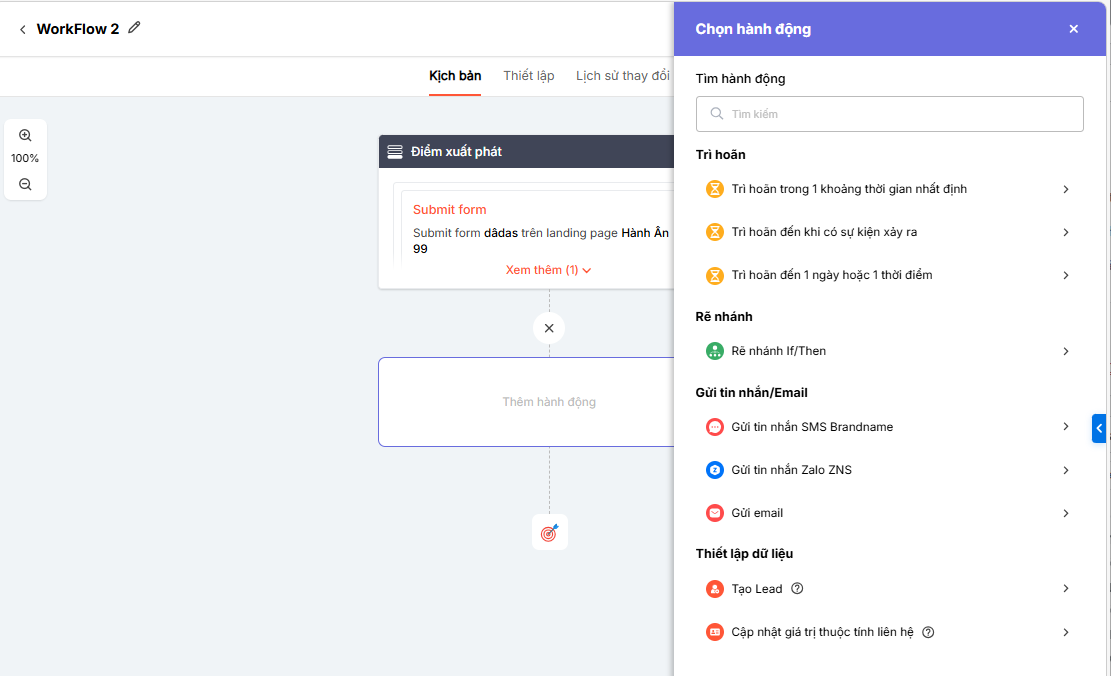This screenshot has width=1111, height=676.
Task: Click the pencil icon to rename WorkFlow 2
Action: [135, 28]
